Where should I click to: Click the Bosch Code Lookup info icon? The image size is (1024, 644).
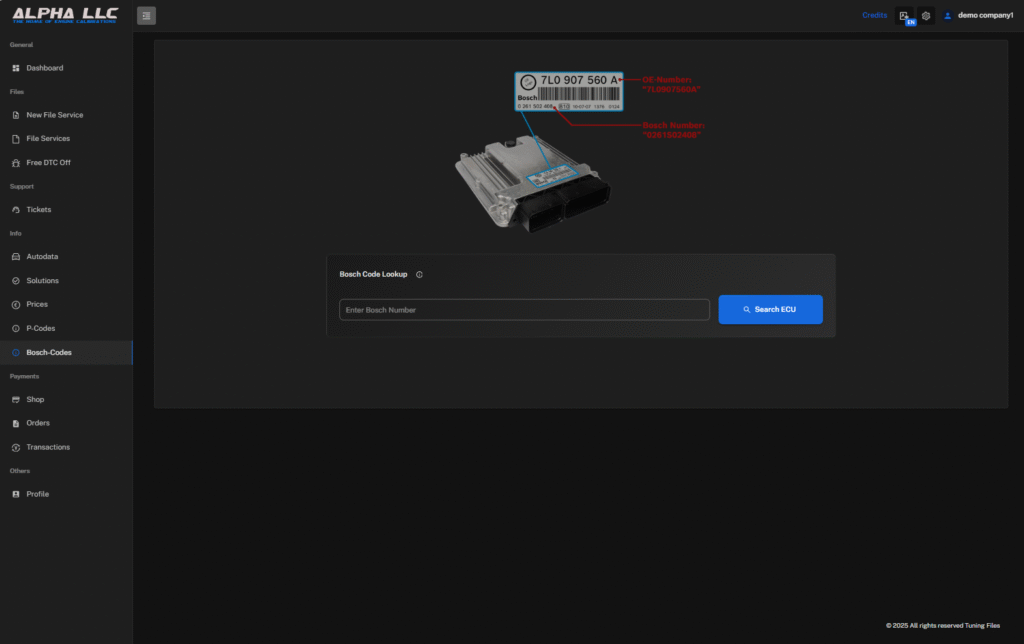419,275
